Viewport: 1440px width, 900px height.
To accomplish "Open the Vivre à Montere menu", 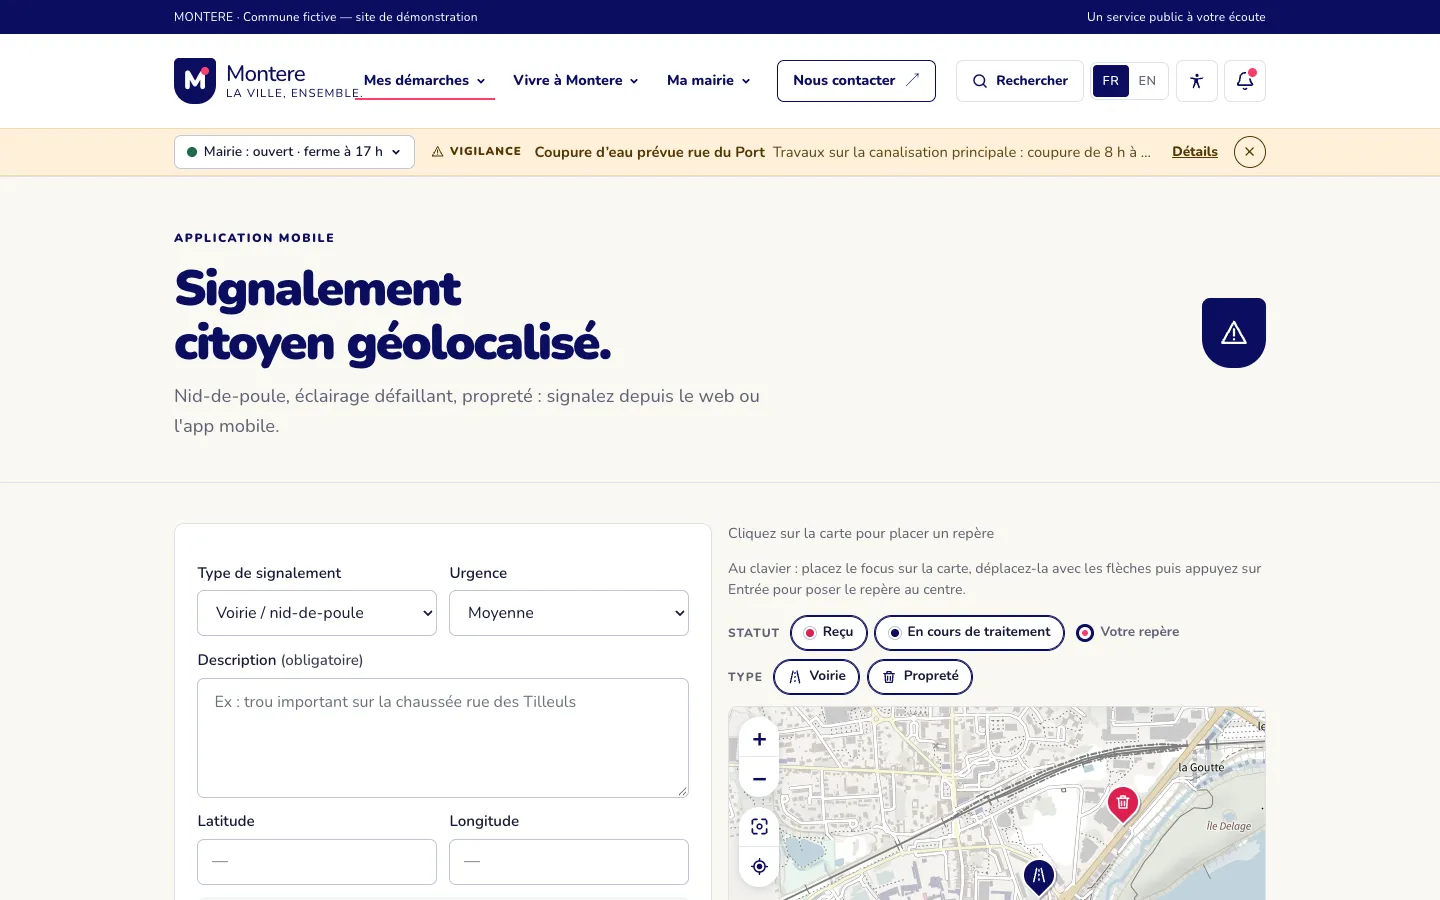I will coord(576,81).
